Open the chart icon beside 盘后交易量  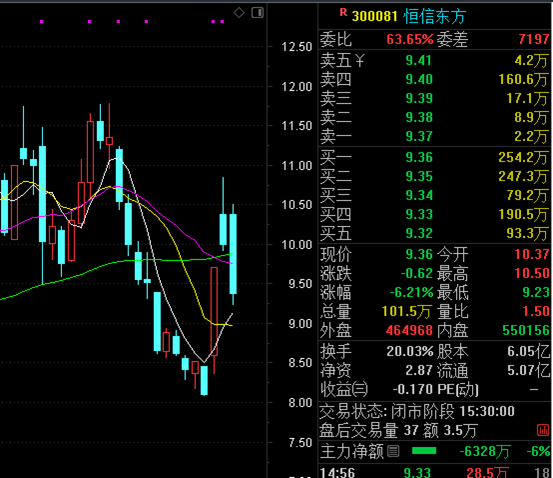[x=543, y=430]
